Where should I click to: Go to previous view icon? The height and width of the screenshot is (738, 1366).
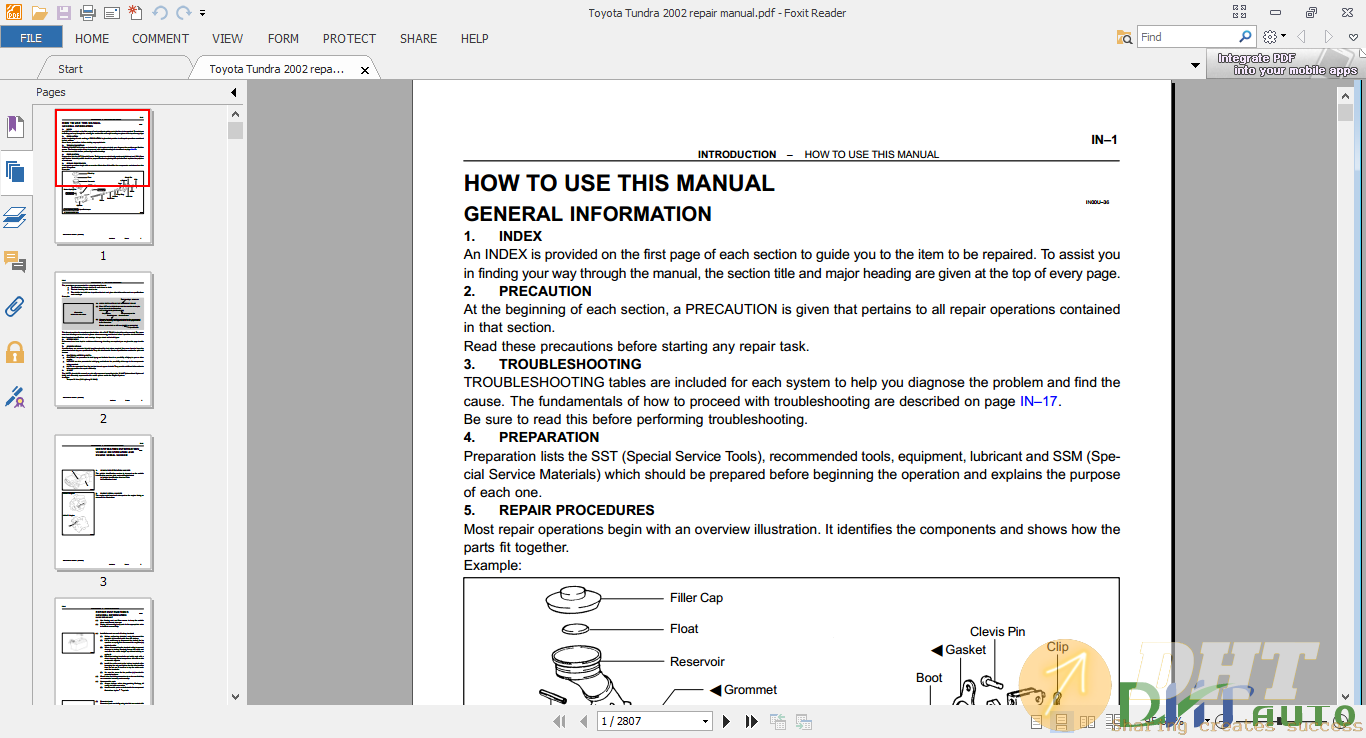click(x=777, y=721)
